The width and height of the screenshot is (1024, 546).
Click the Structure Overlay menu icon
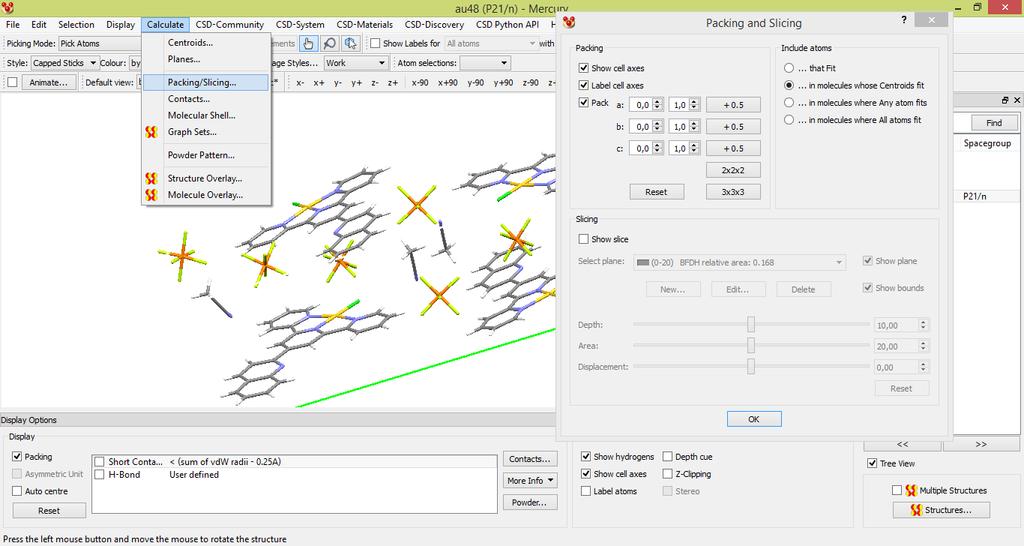[x=152, y=178]
